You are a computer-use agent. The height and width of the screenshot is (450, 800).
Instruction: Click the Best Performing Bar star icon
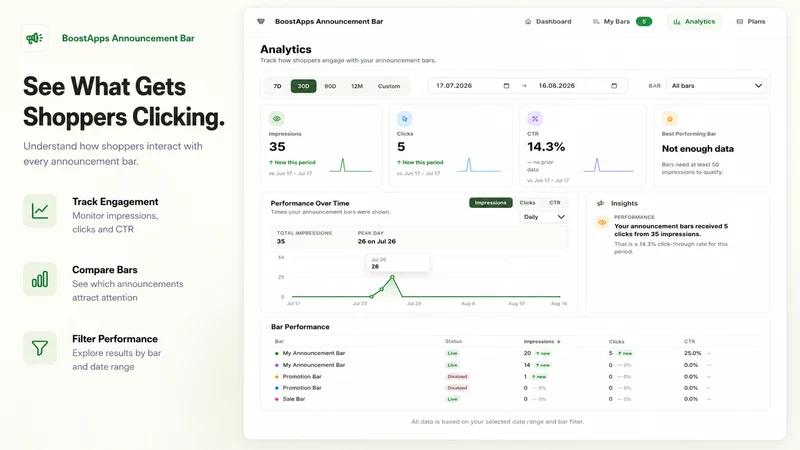pos(669,119)
